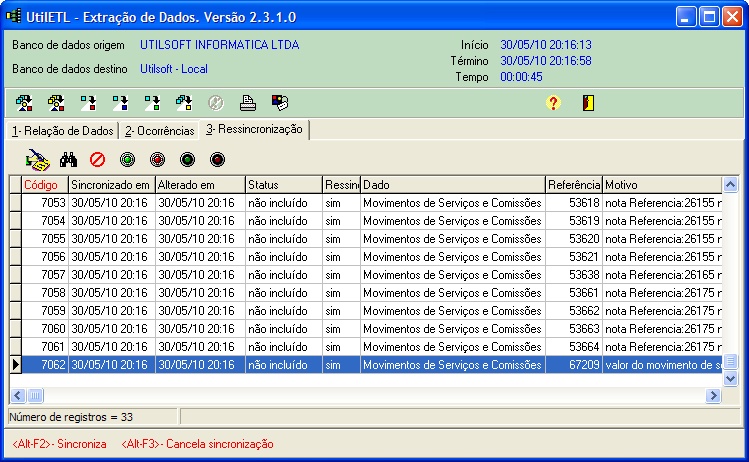
Task: Click the red ringed light icon
Action: 157,160
